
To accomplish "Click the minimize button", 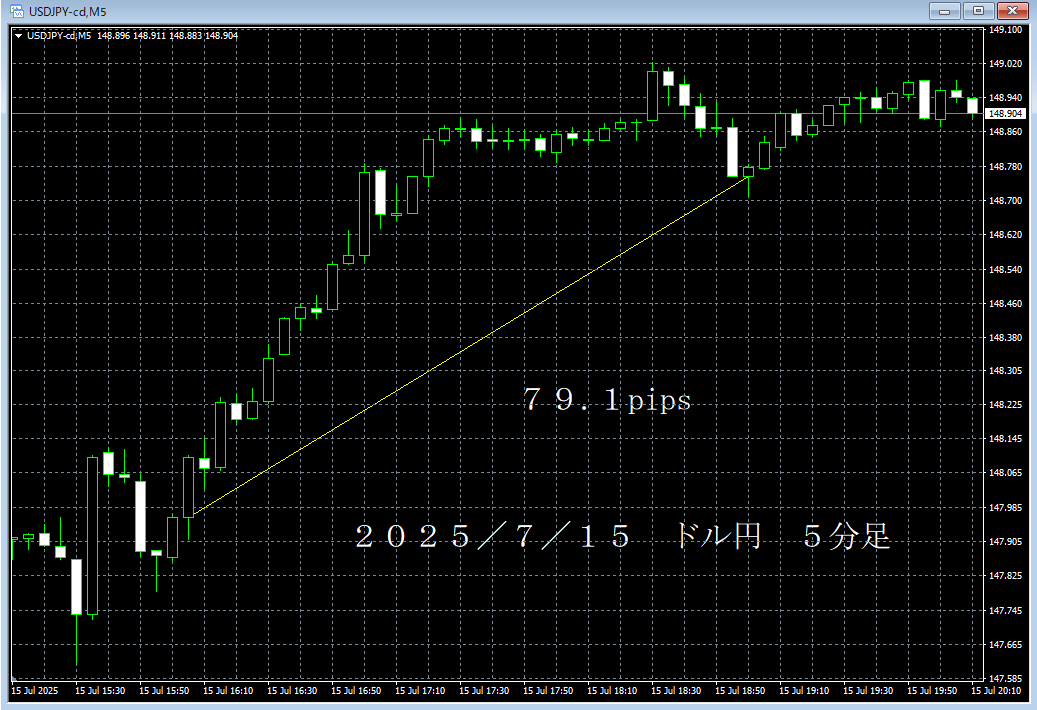I will [x=945, y=11].
